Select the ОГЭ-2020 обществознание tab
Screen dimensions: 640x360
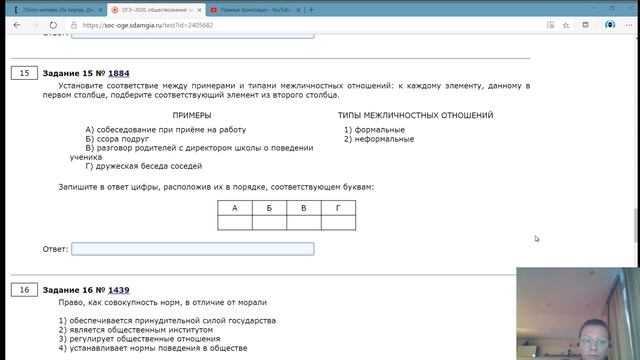tap(157, 10)
